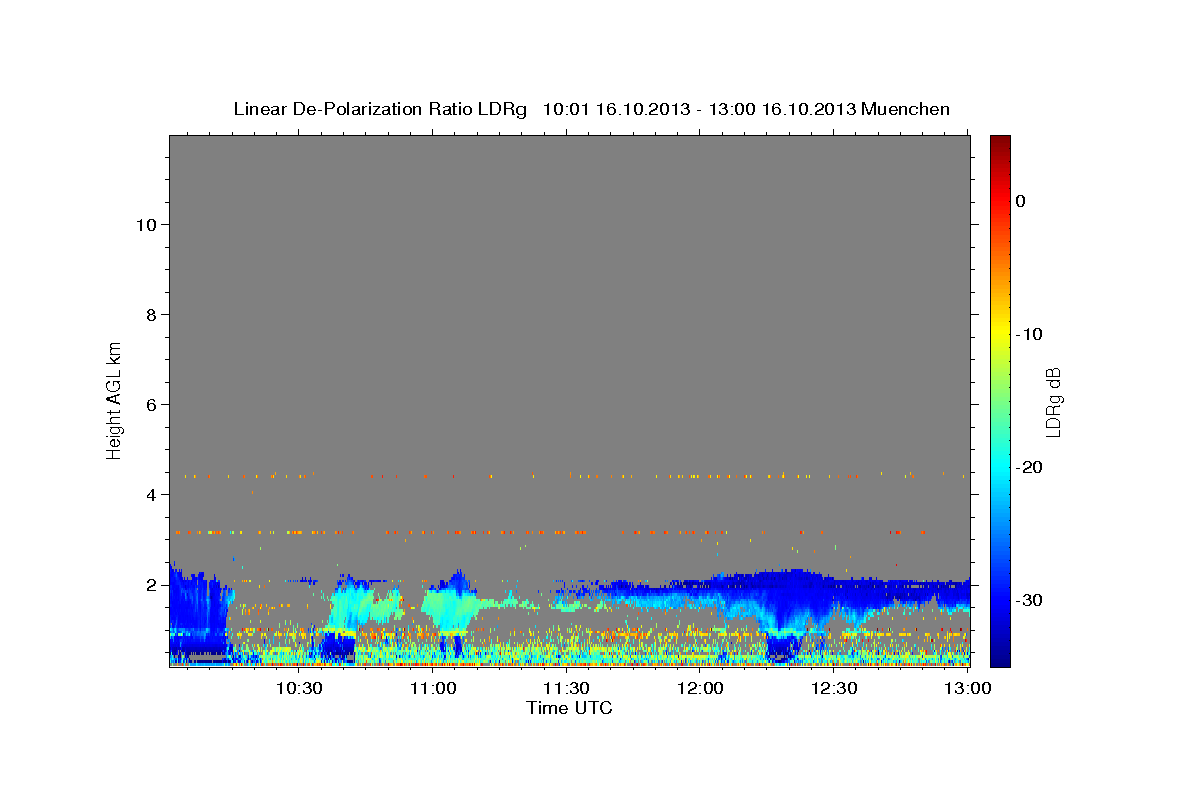The height and width of the screenshot is (800, 1200).
Task: Click the height tick label 8
Action: 150,315
